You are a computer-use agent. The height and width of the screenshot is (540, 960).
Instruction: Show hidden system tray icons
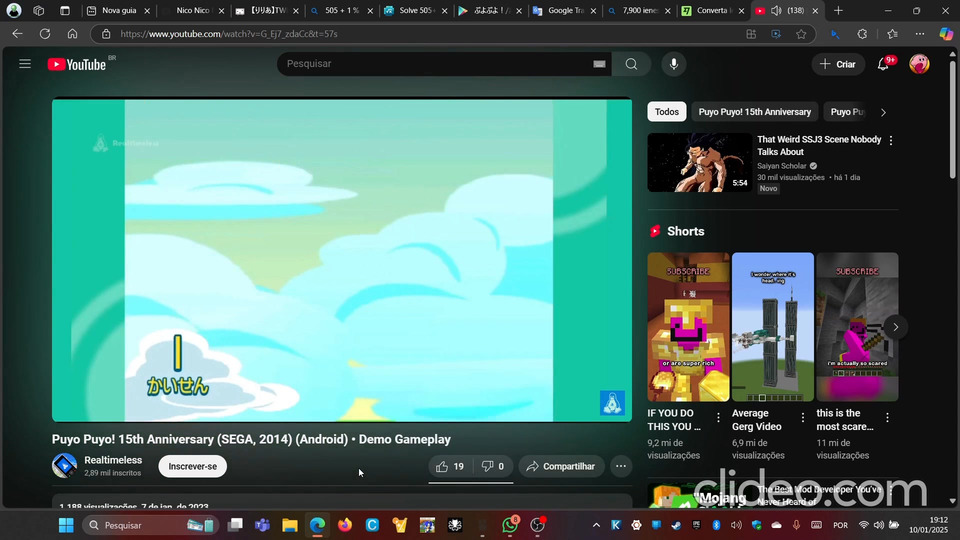[596, 525]
